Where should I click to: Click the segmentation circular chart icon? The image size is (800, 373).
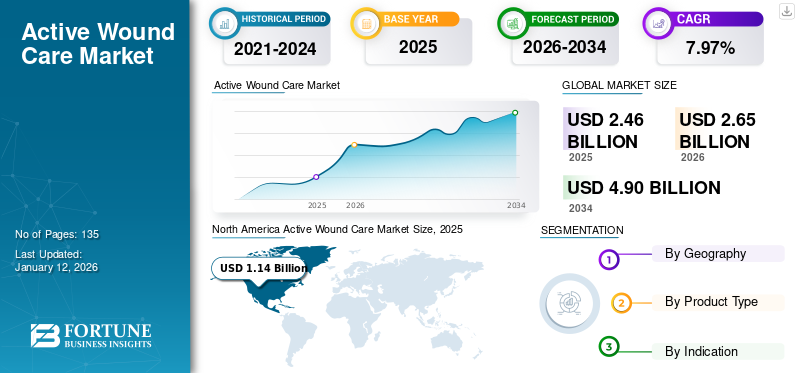point(570,304)
